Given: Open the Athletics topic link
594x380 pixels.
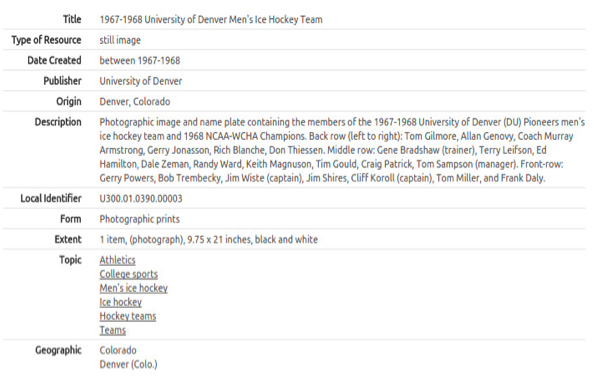Looking at the screenshot, I should tap(117, 260).
